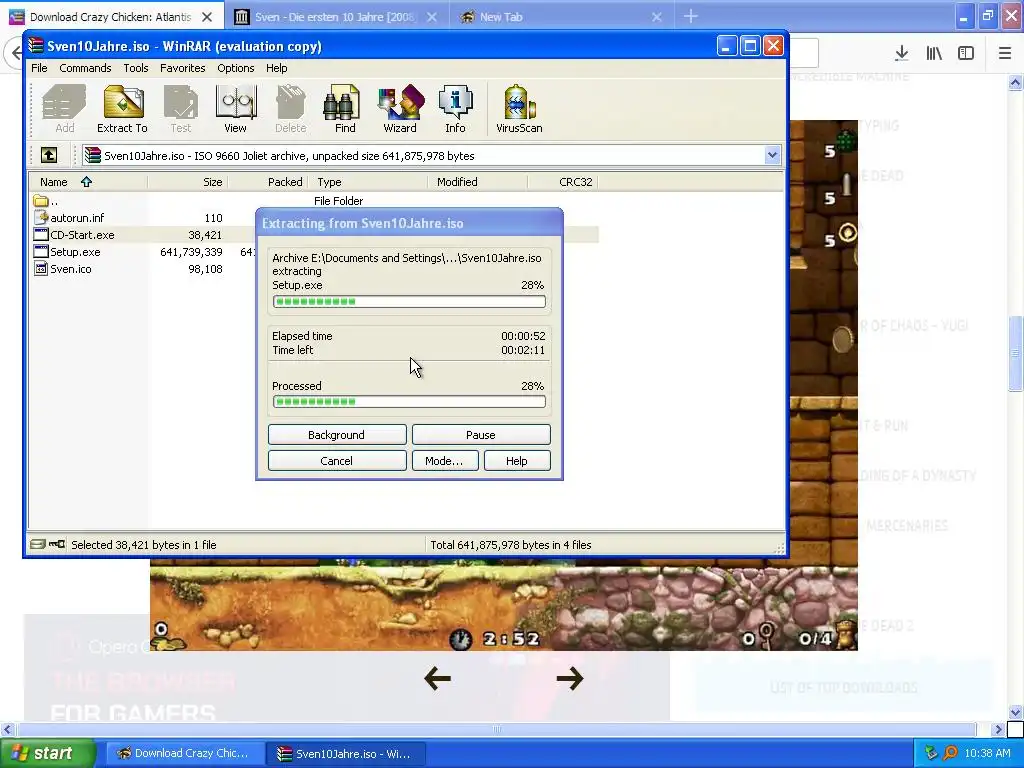The image size is (1024, 768).
Task: Open the Options menu
Action: 236,68
